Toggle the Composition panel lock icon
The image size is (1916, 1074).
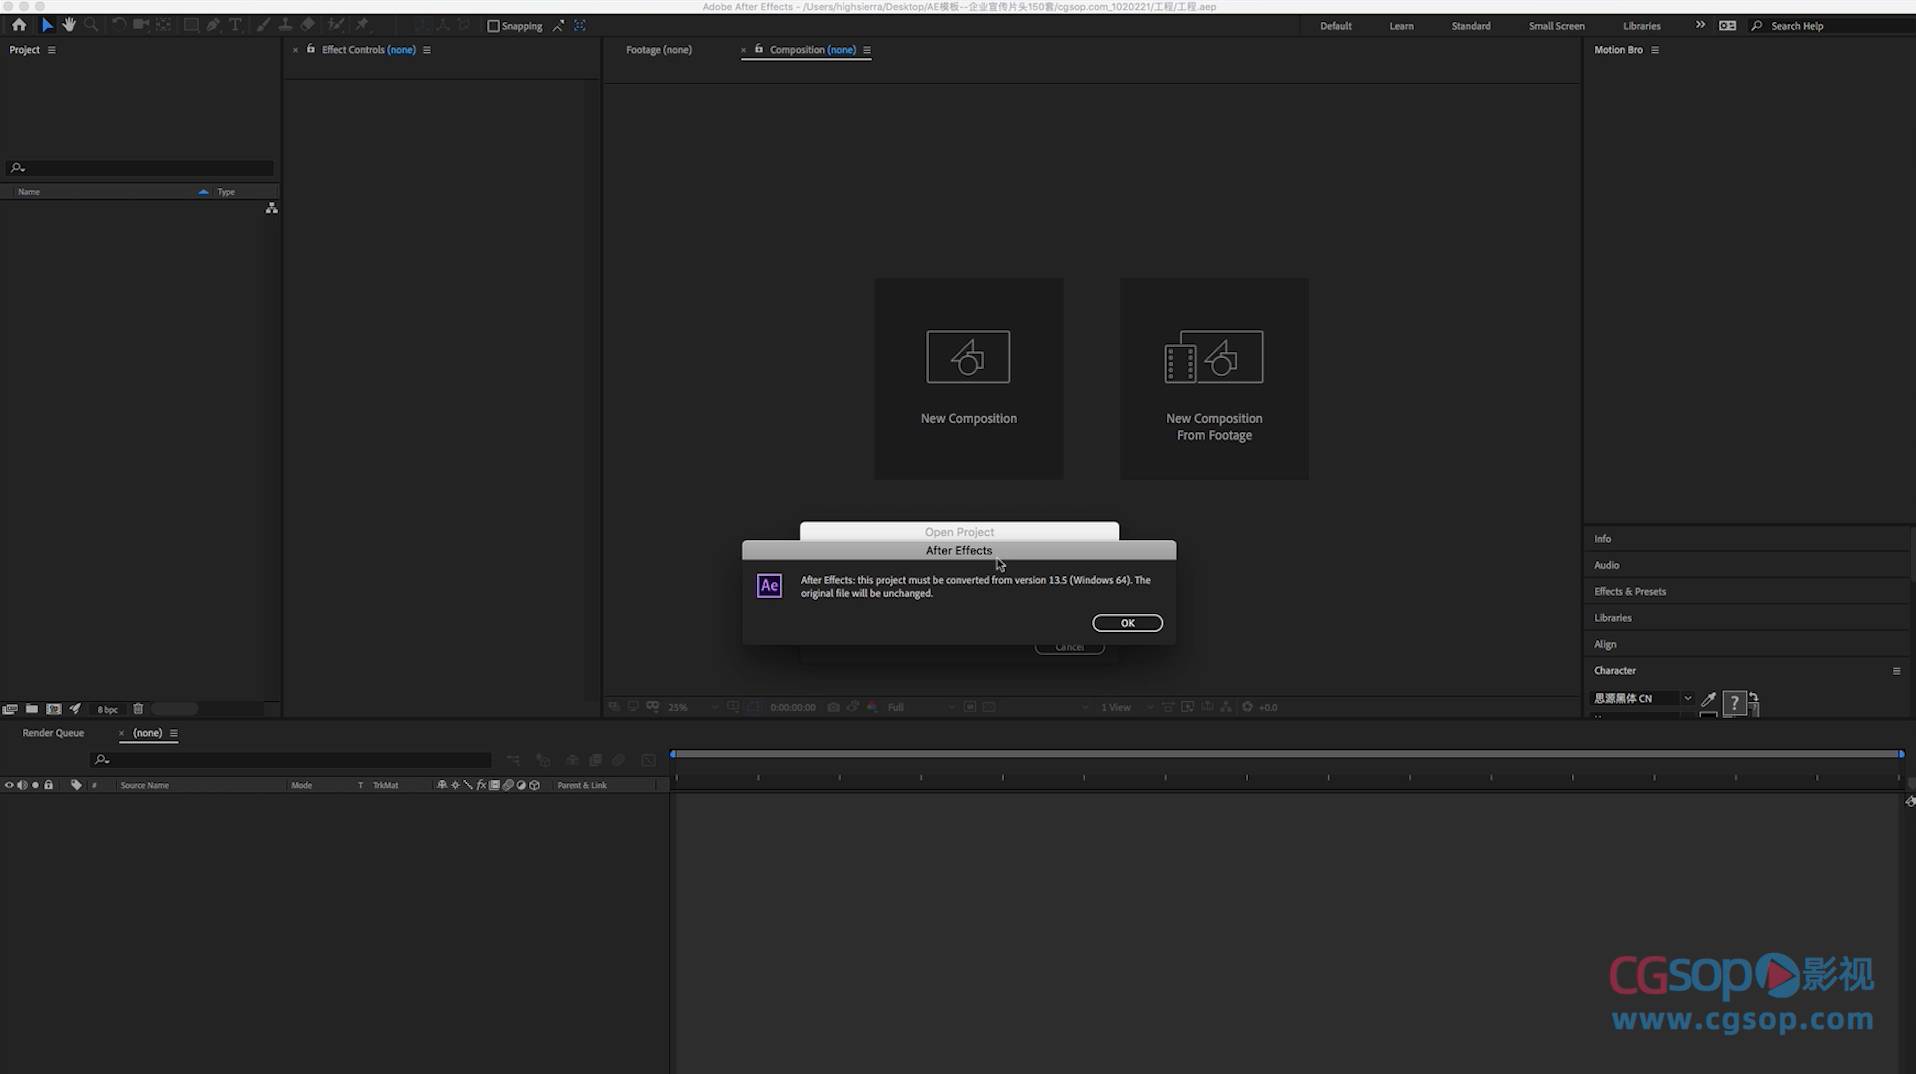(x=759, y=49)
